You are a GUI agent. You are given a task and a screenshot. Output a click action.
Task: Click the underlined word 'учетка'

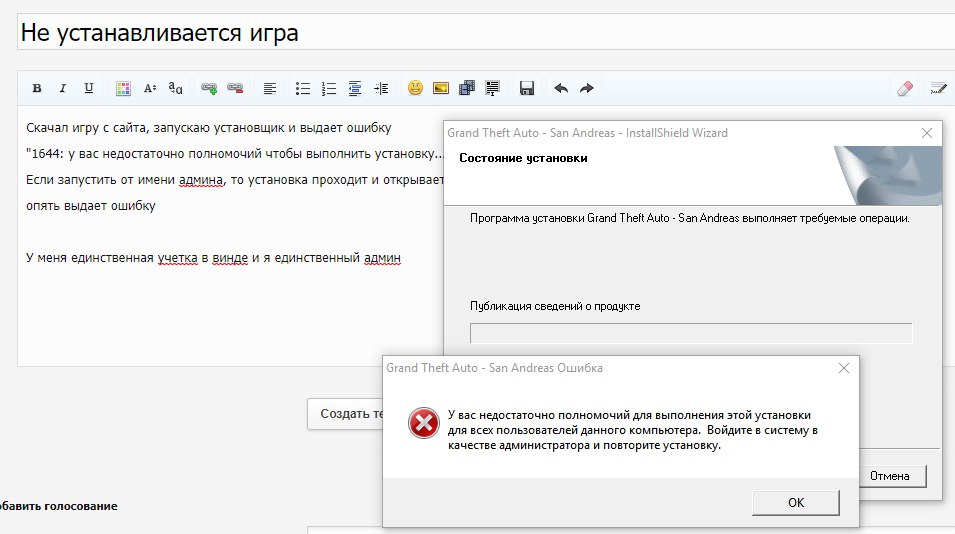coord(177,258)
